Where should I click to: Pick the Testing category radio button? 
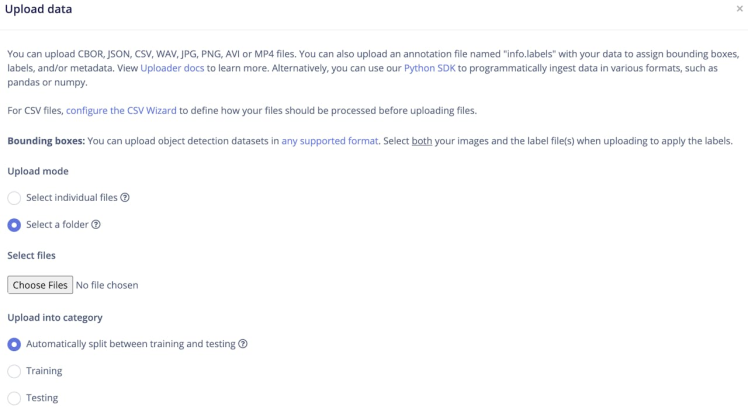14,398
